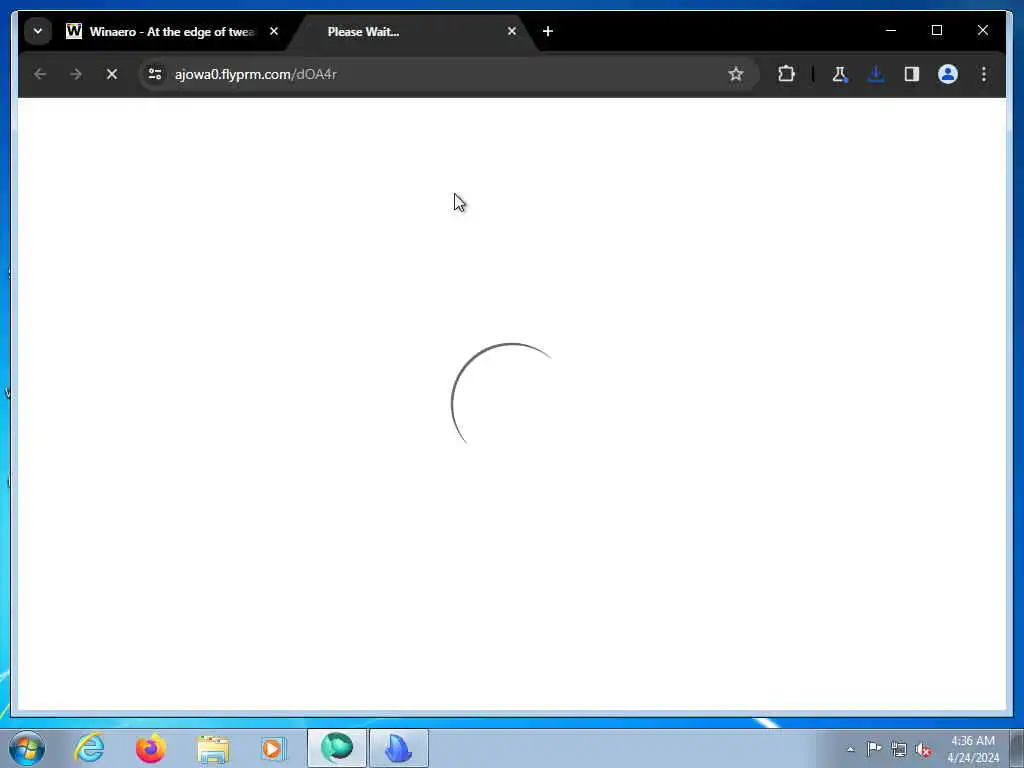Screen dimensions: 1024x768
Task: Open the profile avatar menu
Action: (x=948, y=74)
